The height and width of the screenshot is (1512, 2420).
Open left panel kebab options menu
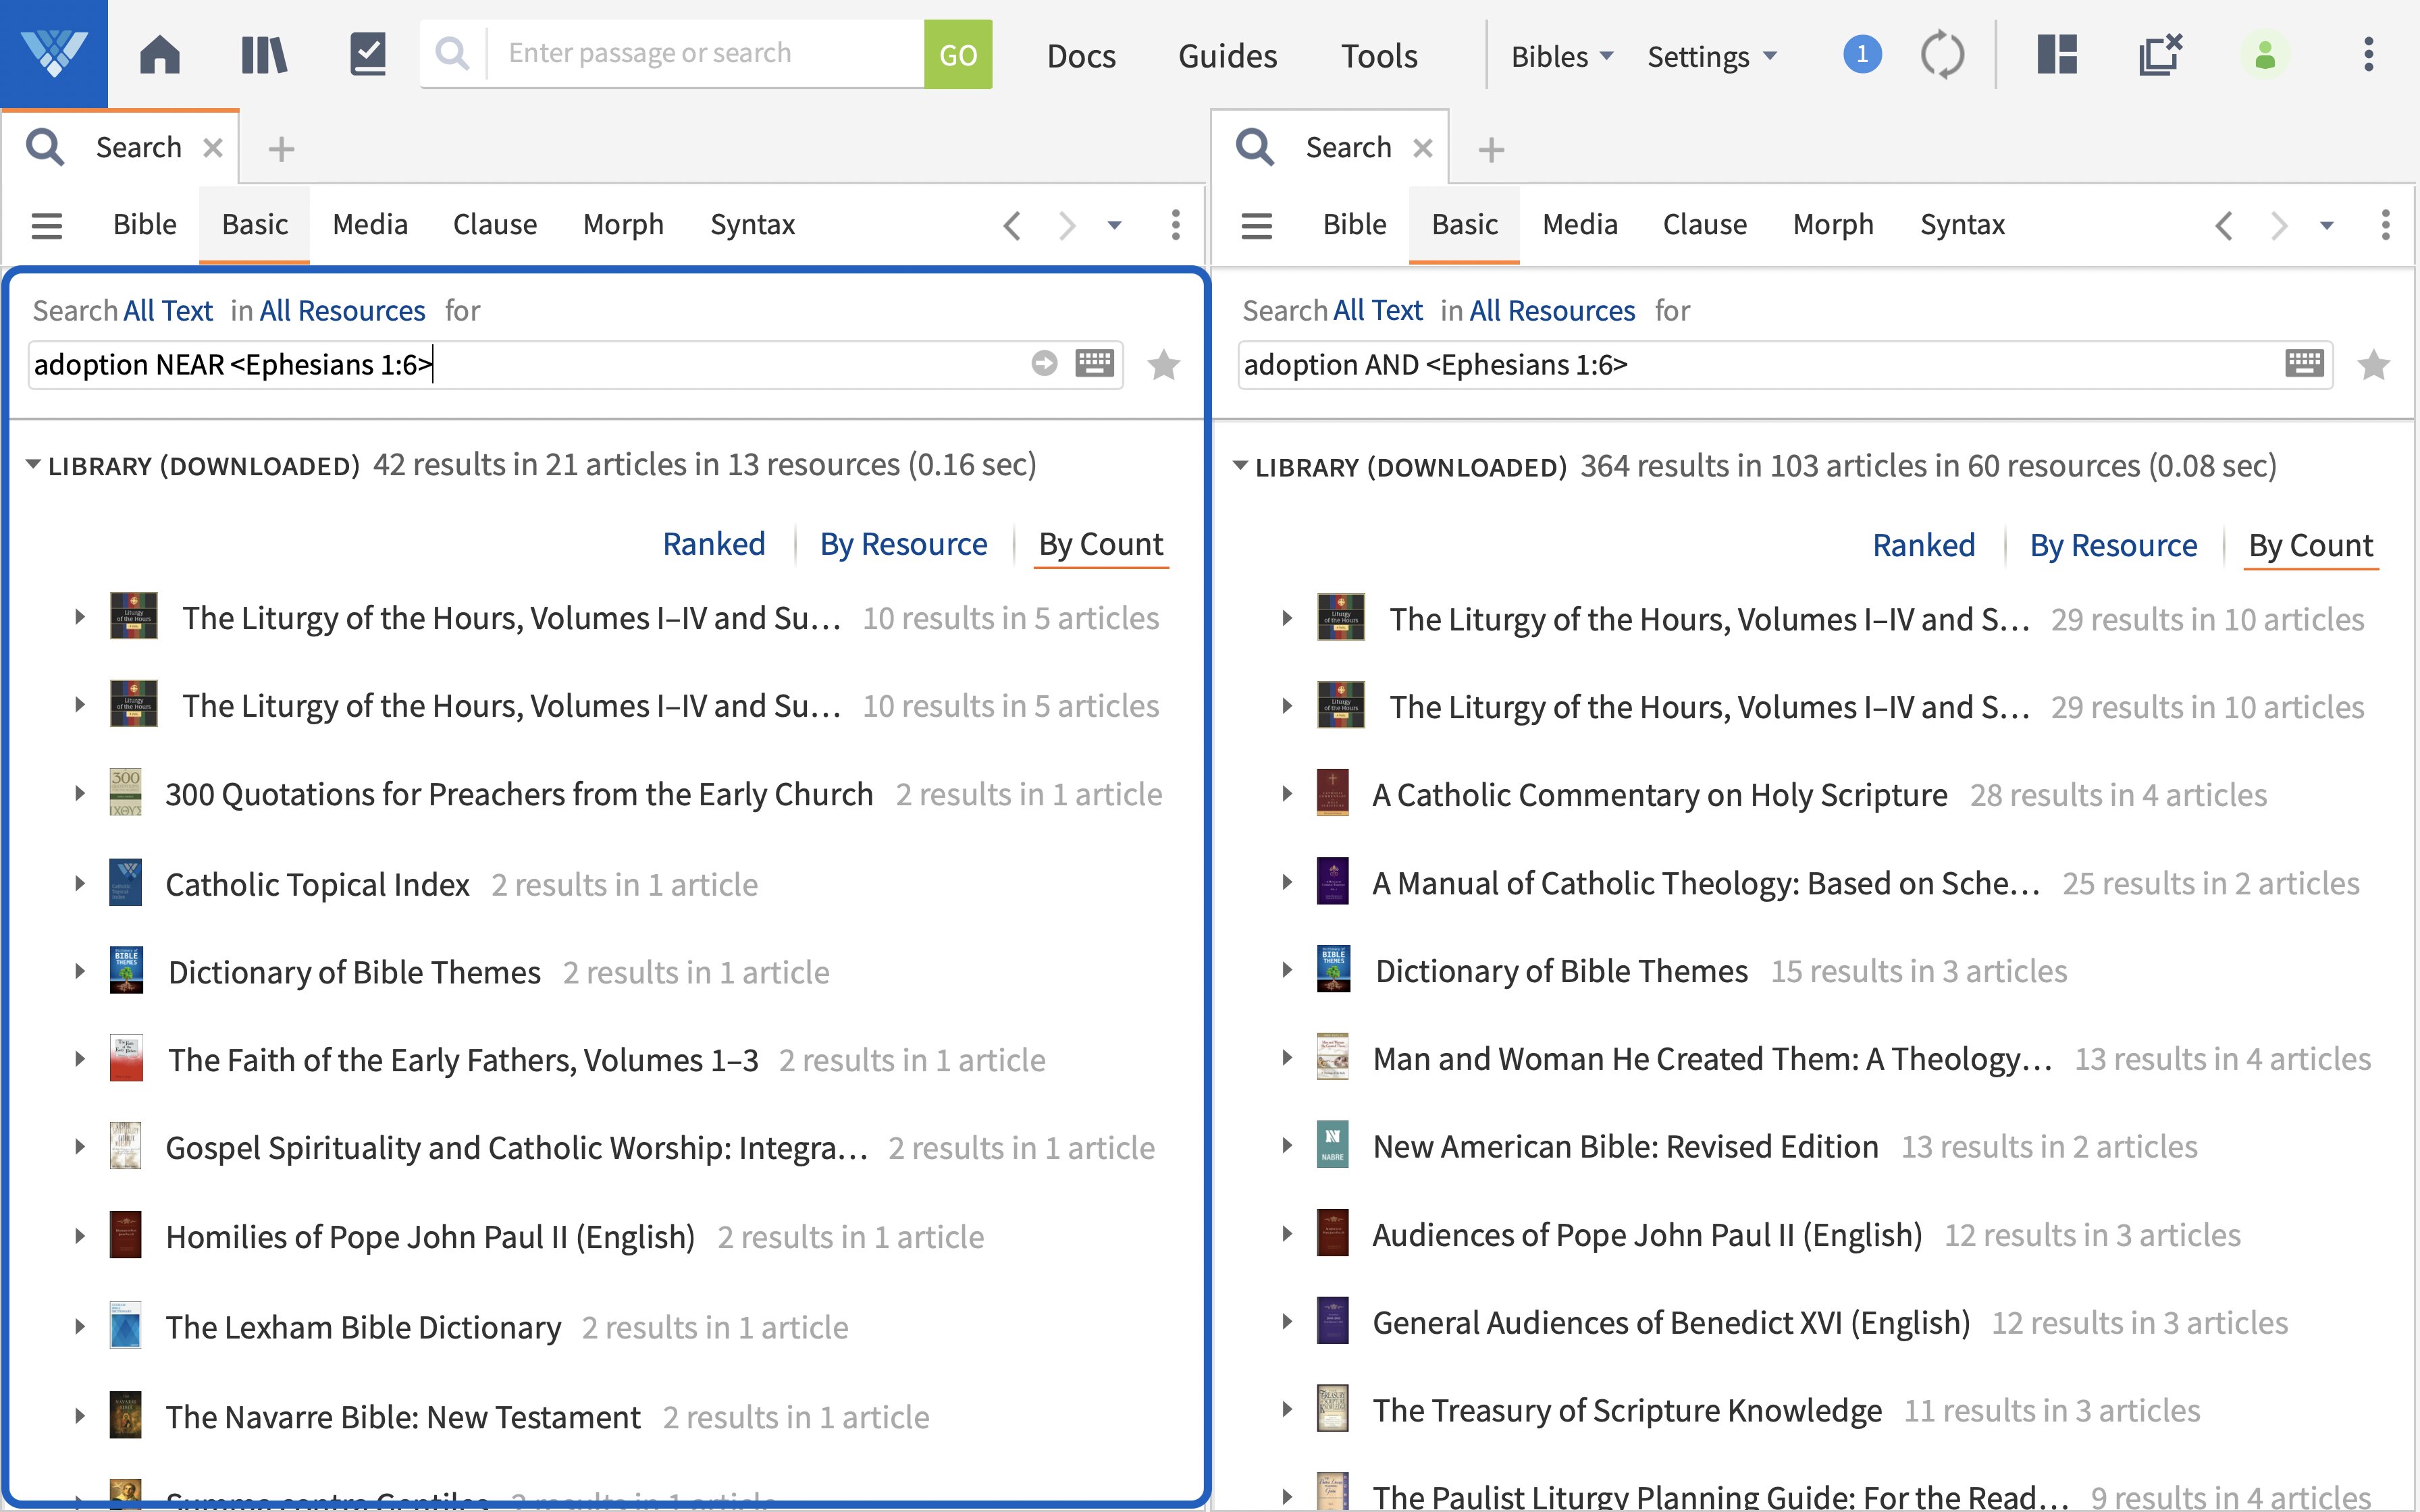point(1175,225)
